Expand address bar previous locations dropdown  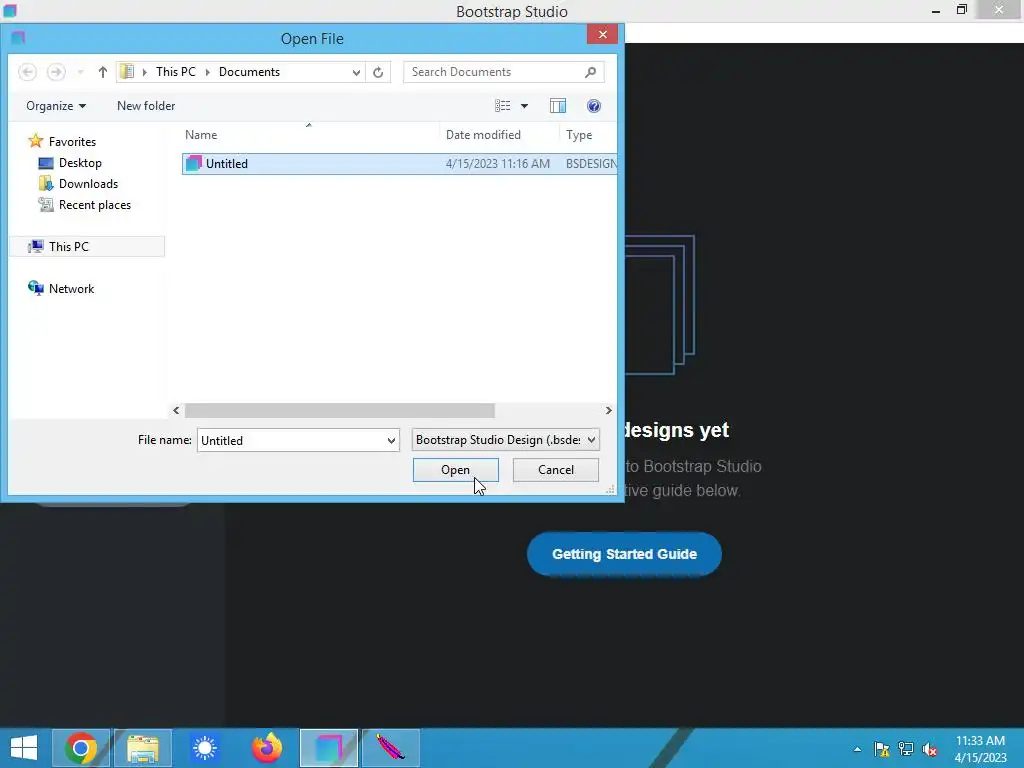(356, 72)
